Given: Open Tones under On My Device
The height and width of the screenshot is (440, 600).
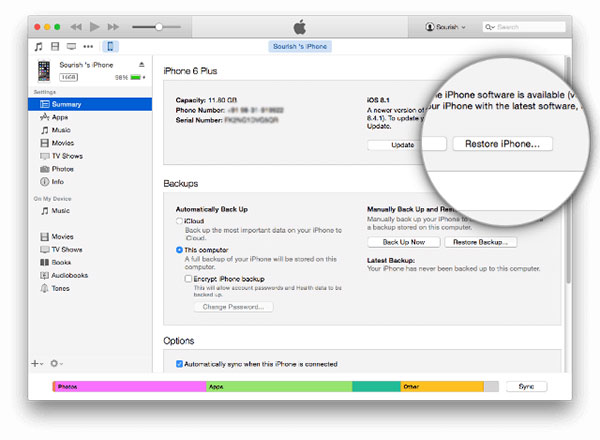Looking at the screenshot, I should click(x=90, y=288).
